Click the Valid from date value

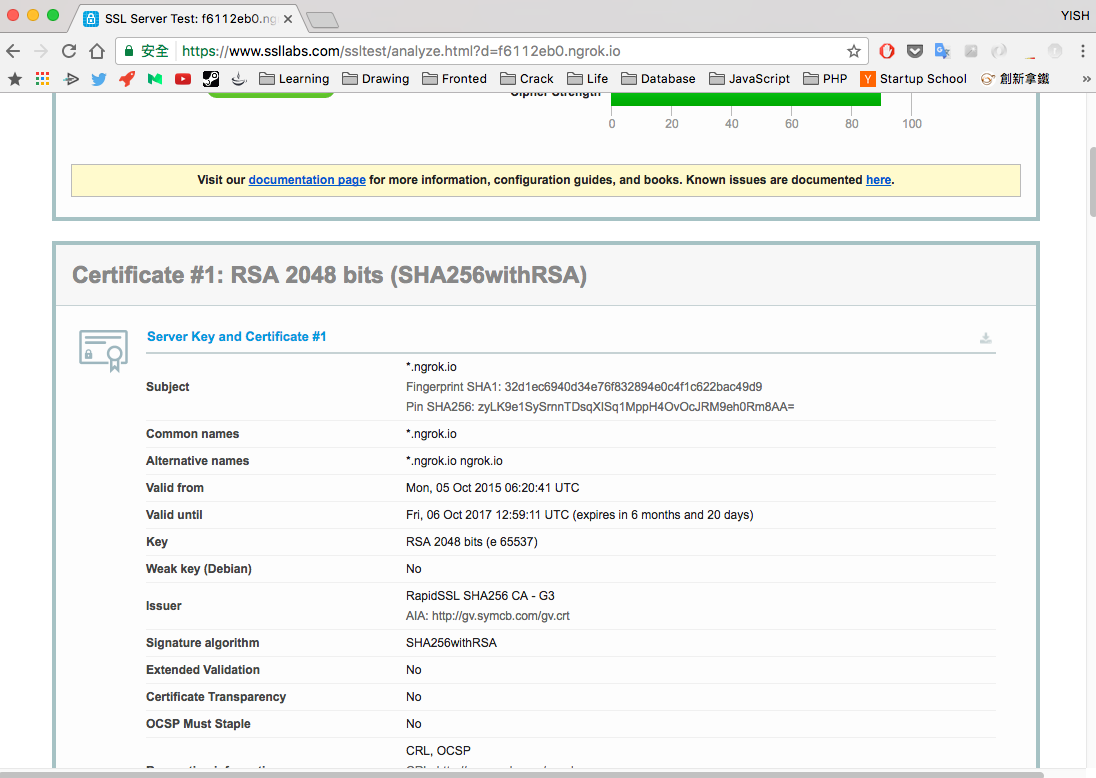pyautogui.click(x=493, y=488)
